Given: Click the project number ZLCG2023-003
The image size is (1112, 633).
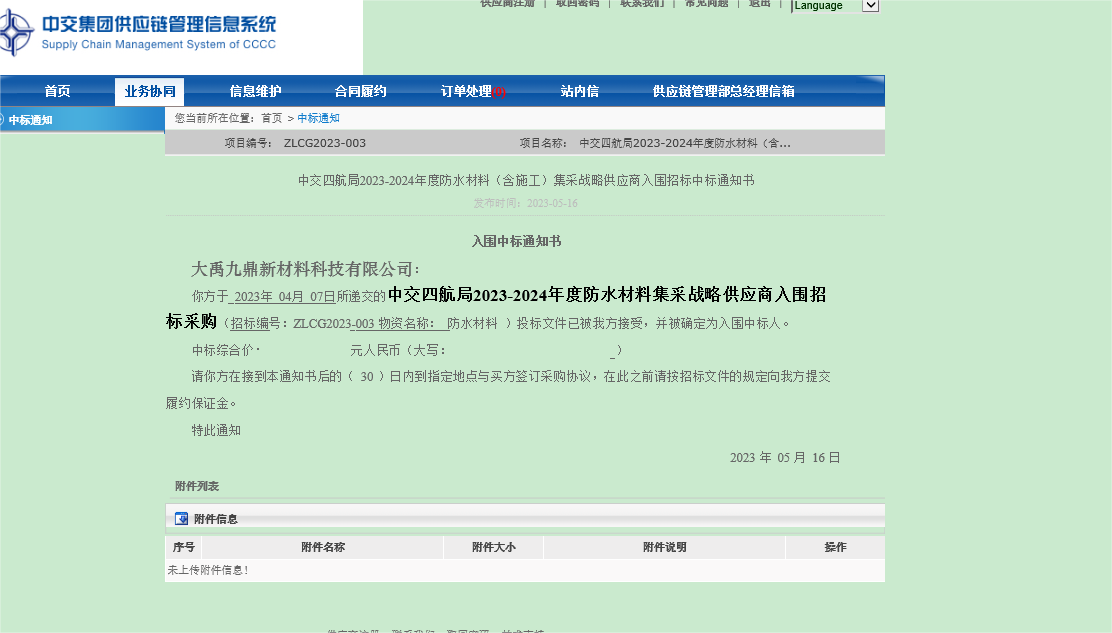Looking at the screenshot, I should (x=325, y=143).
